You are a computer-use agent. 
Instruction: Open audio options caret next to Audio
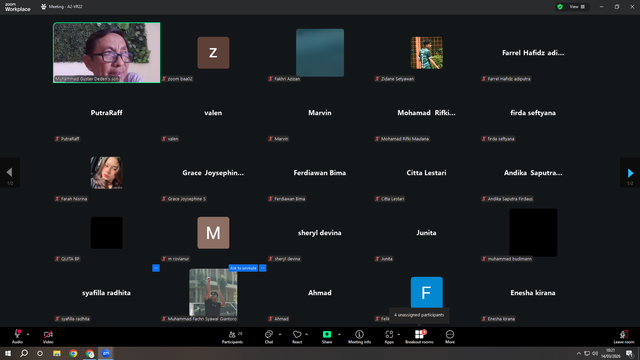[28, 334]
